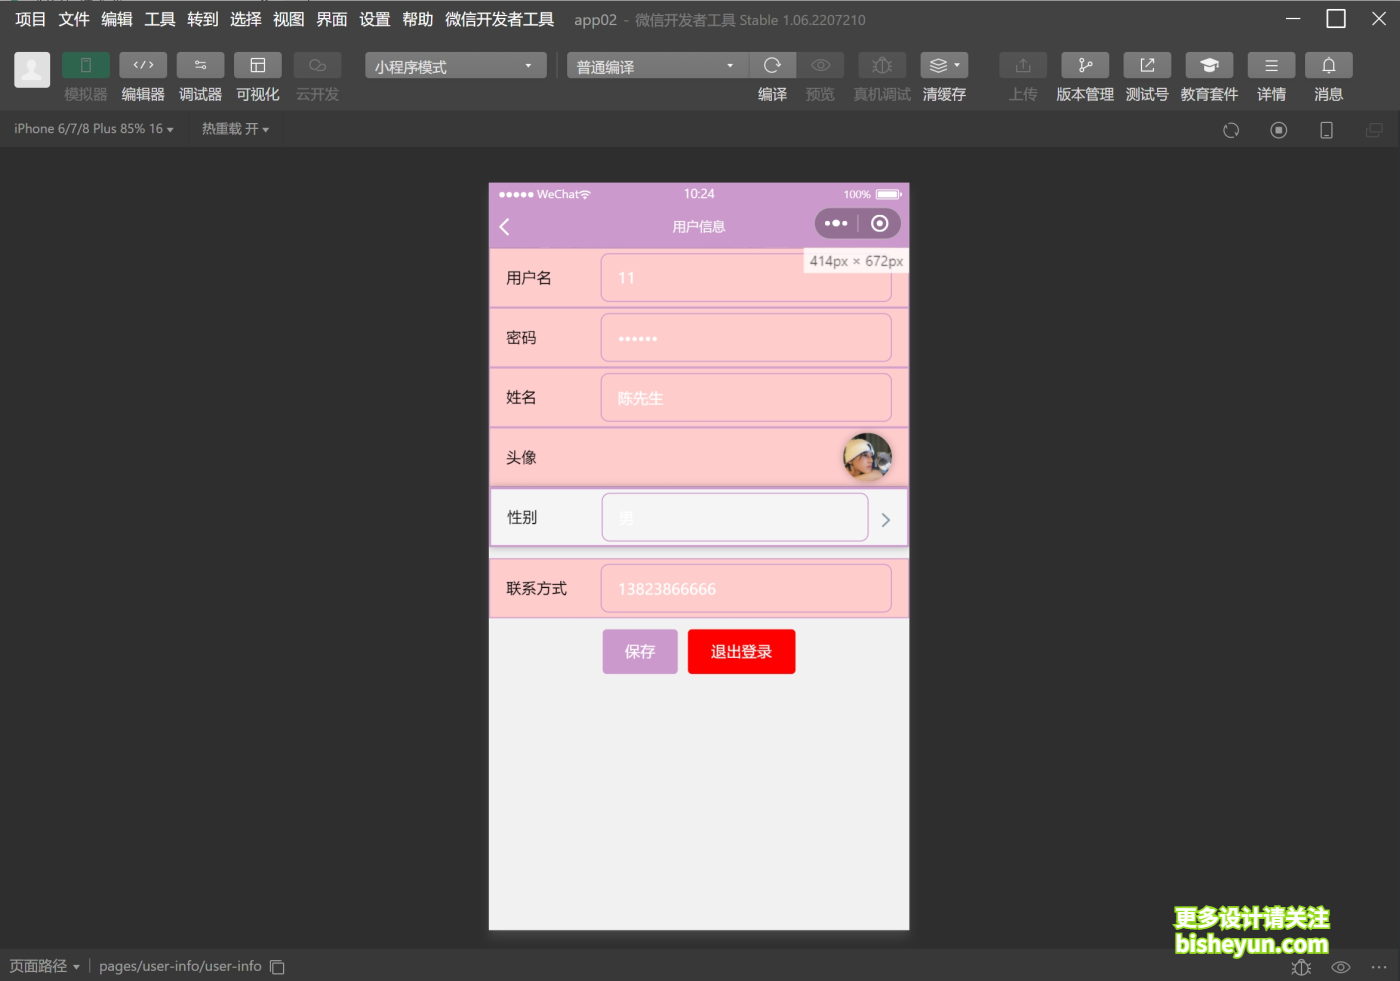Expand the 性别 gender picker chevron

click(x=884, y=519)
